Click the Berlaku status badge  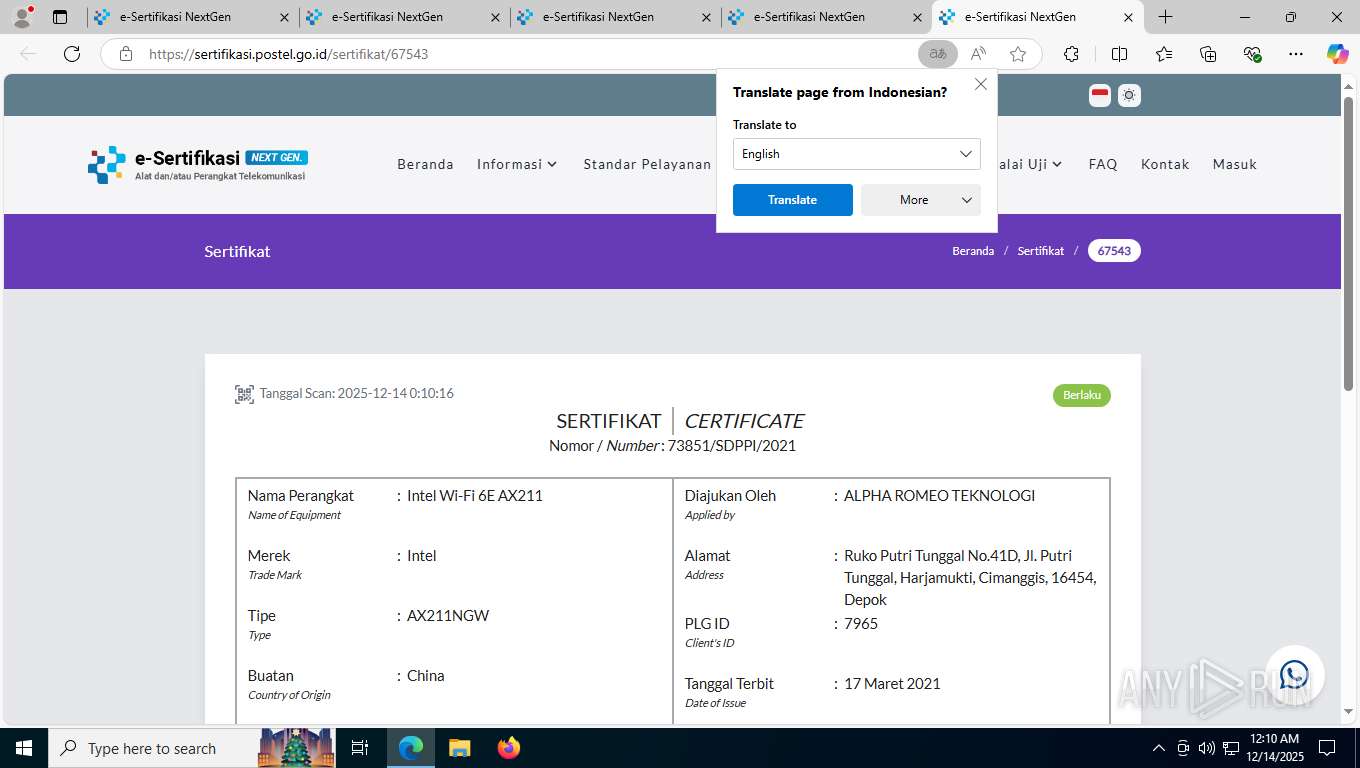1082,395
